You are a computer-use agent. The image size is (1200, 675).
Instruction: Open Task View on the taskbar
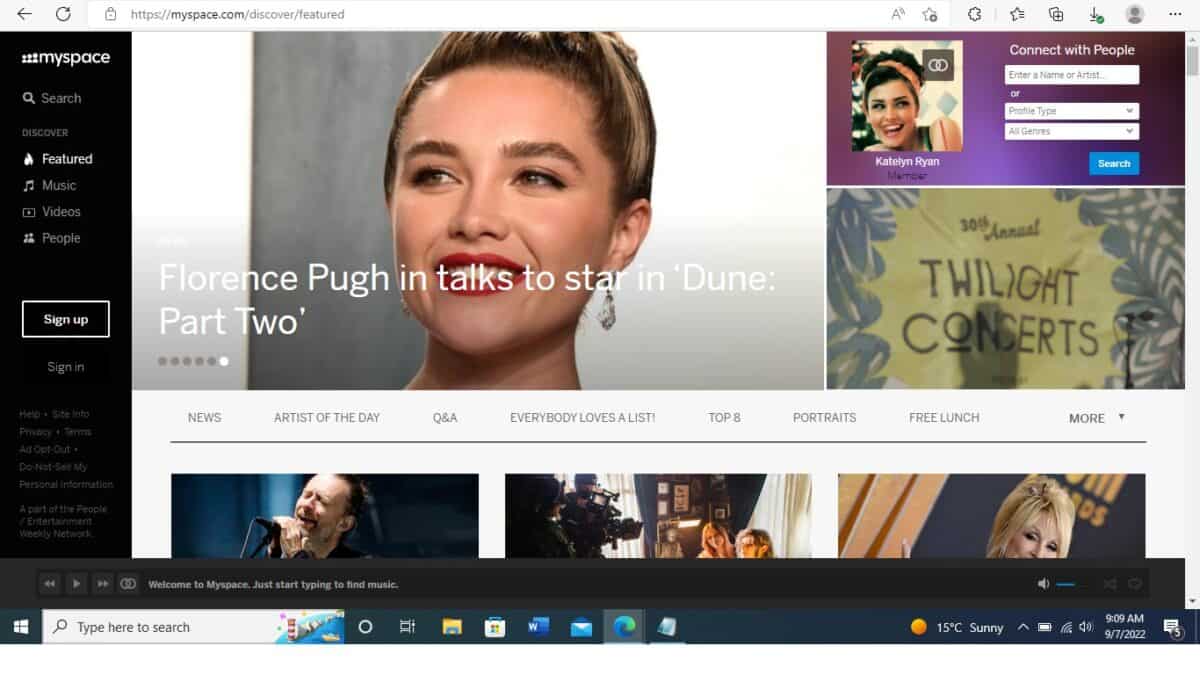click(x=407, y=627)
